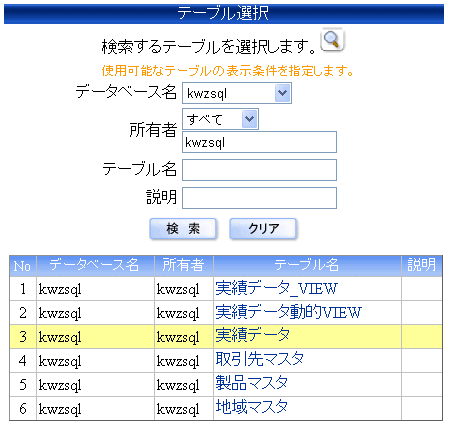Screen dimensions: 449x427
Task: Click the 検索 button
Action: [x=183, y=229]
